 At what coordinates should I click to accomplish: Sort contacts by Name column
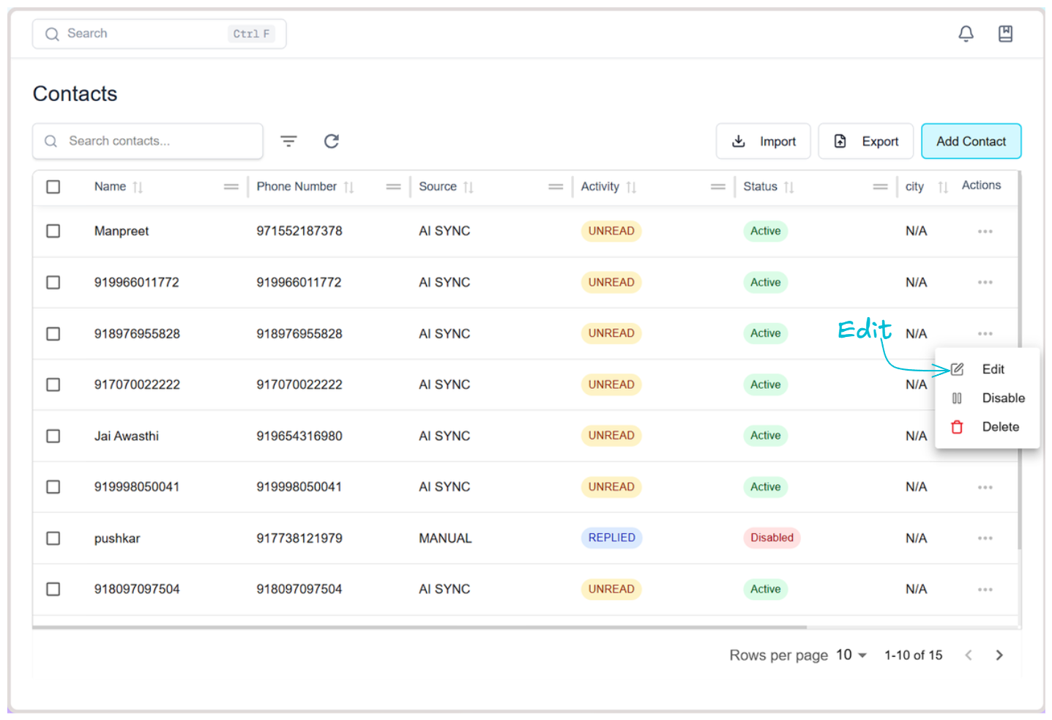pos(138,187)
